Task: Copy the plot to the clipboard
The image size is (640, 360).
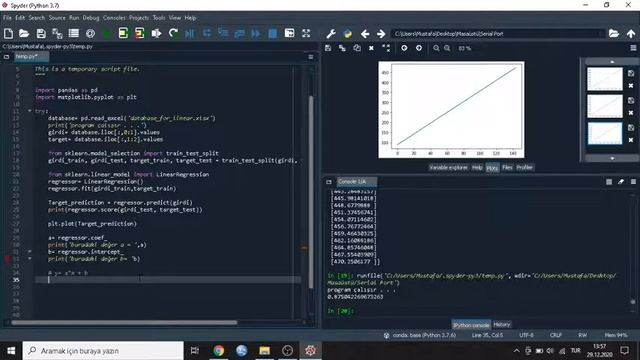Action: (357, 48)
